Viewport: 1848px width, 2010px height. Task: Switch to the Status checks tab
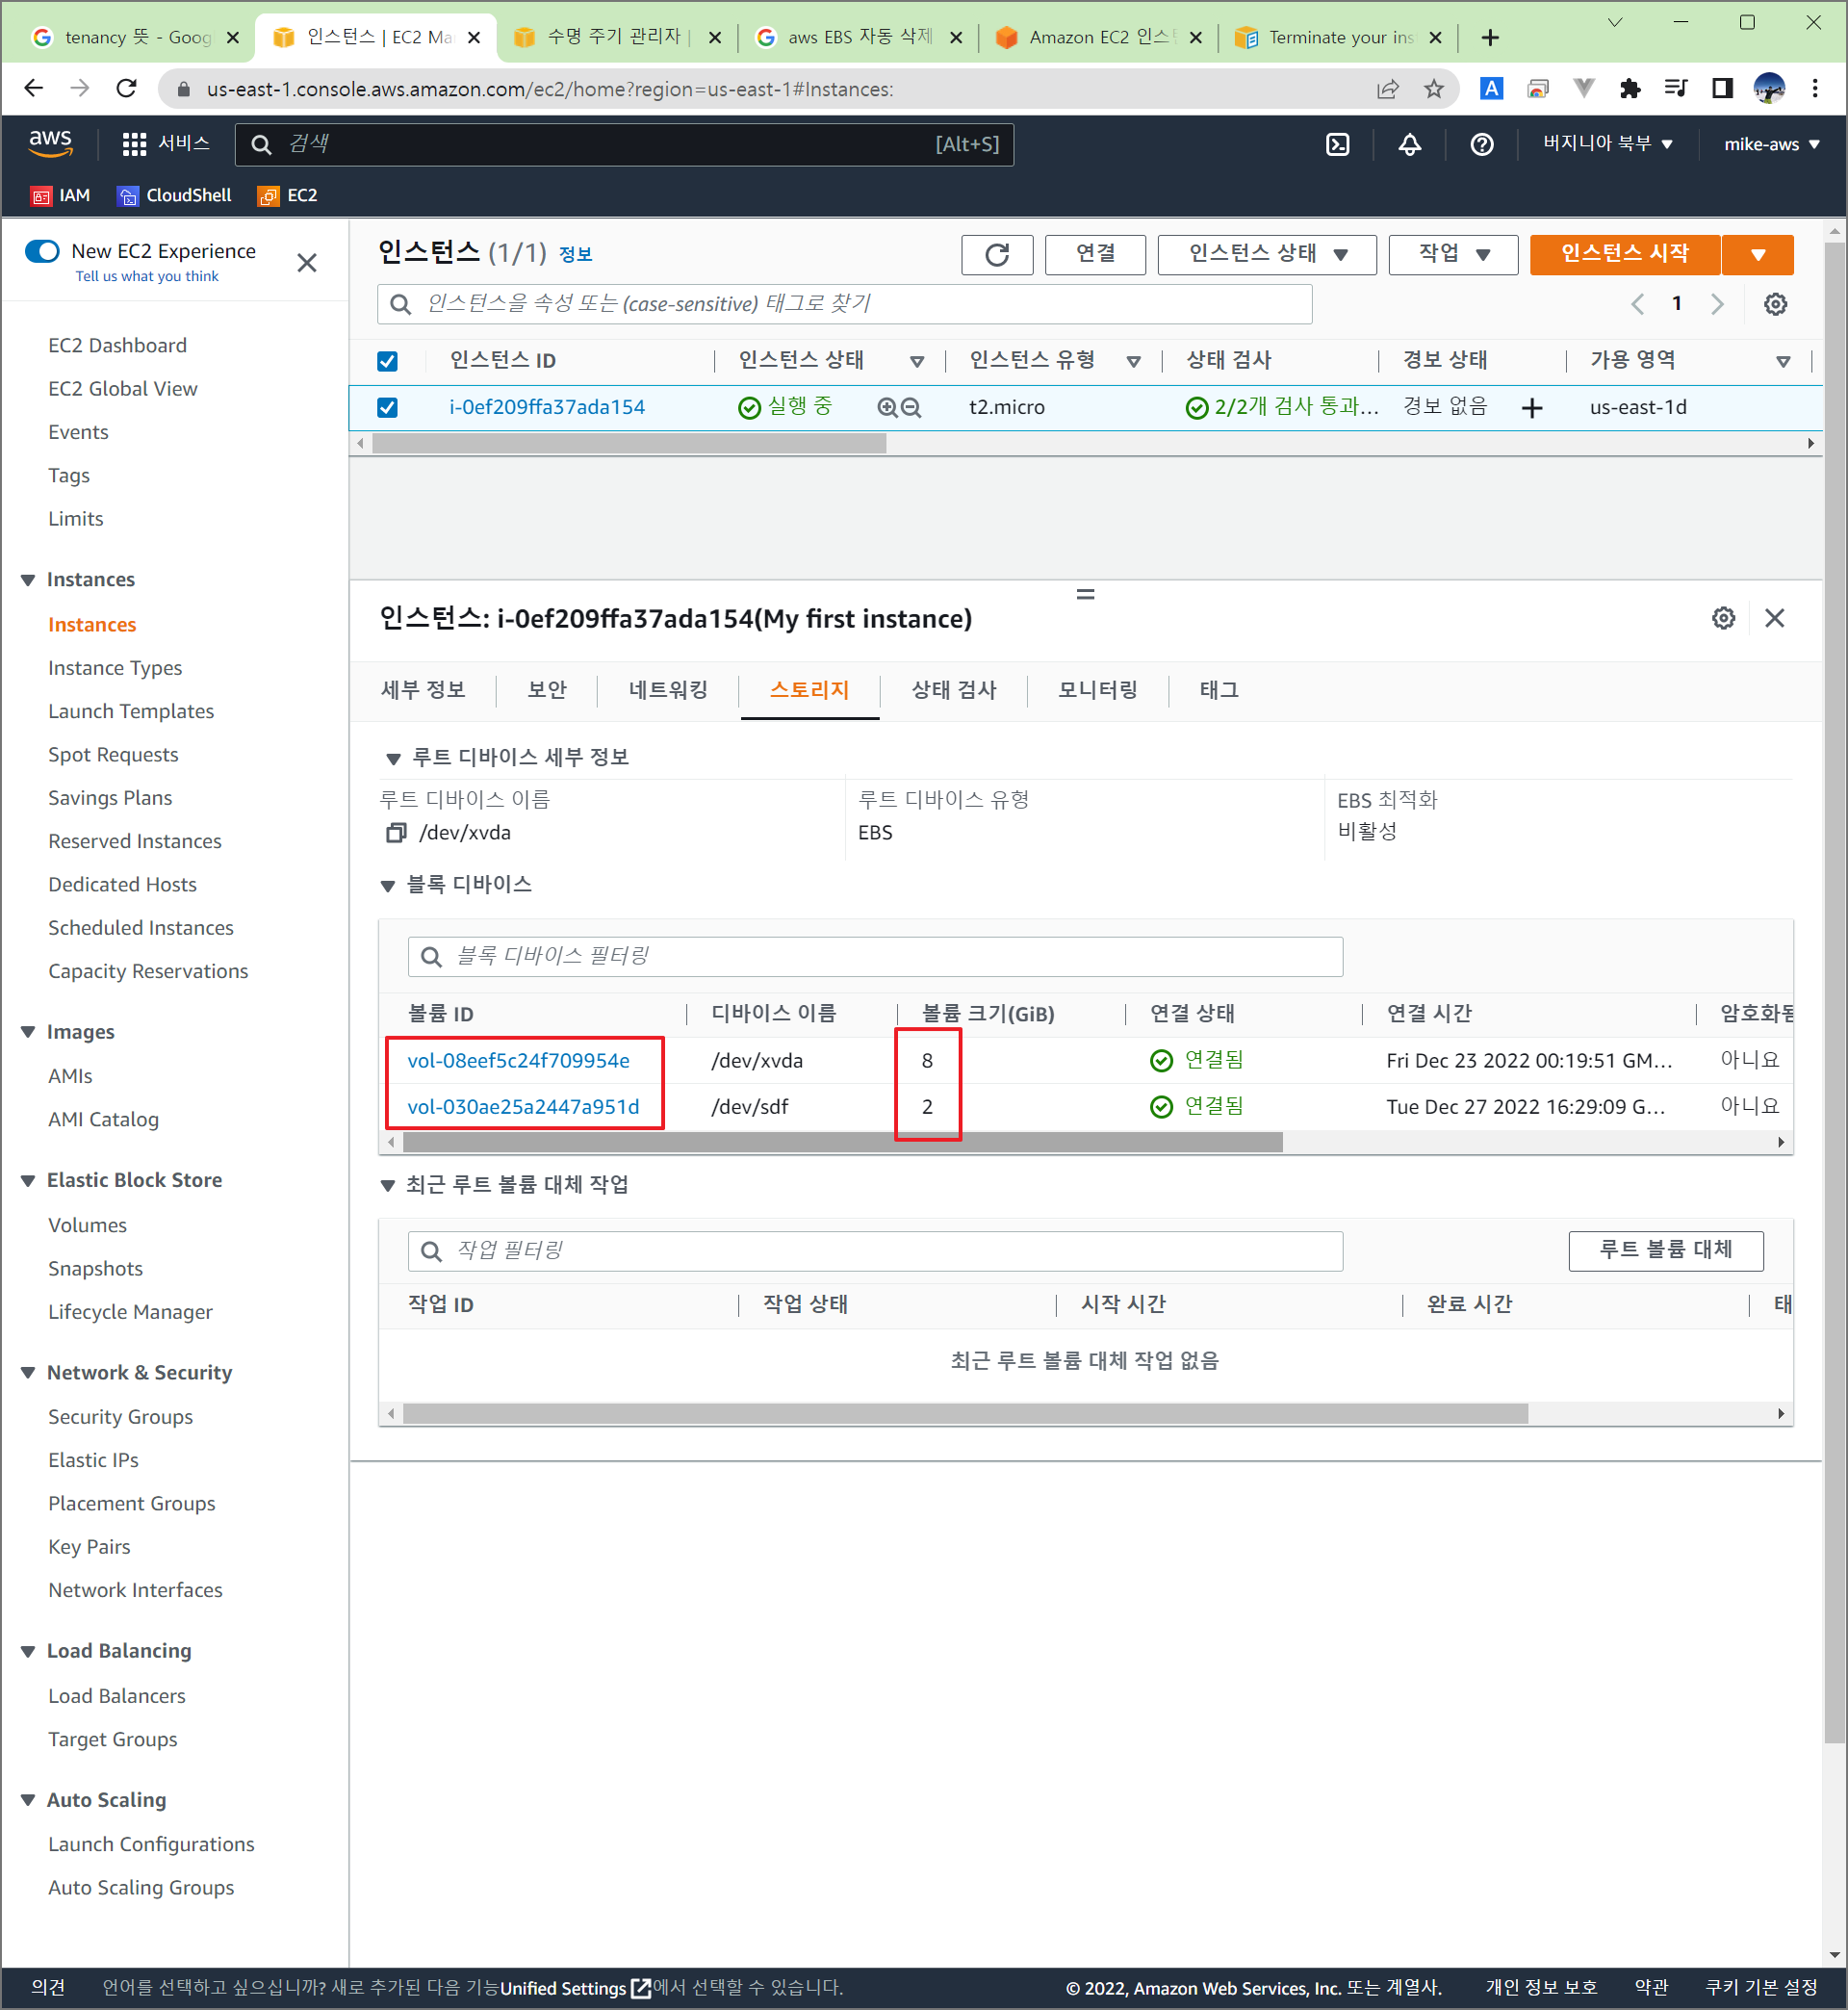[x=954, y=690]
